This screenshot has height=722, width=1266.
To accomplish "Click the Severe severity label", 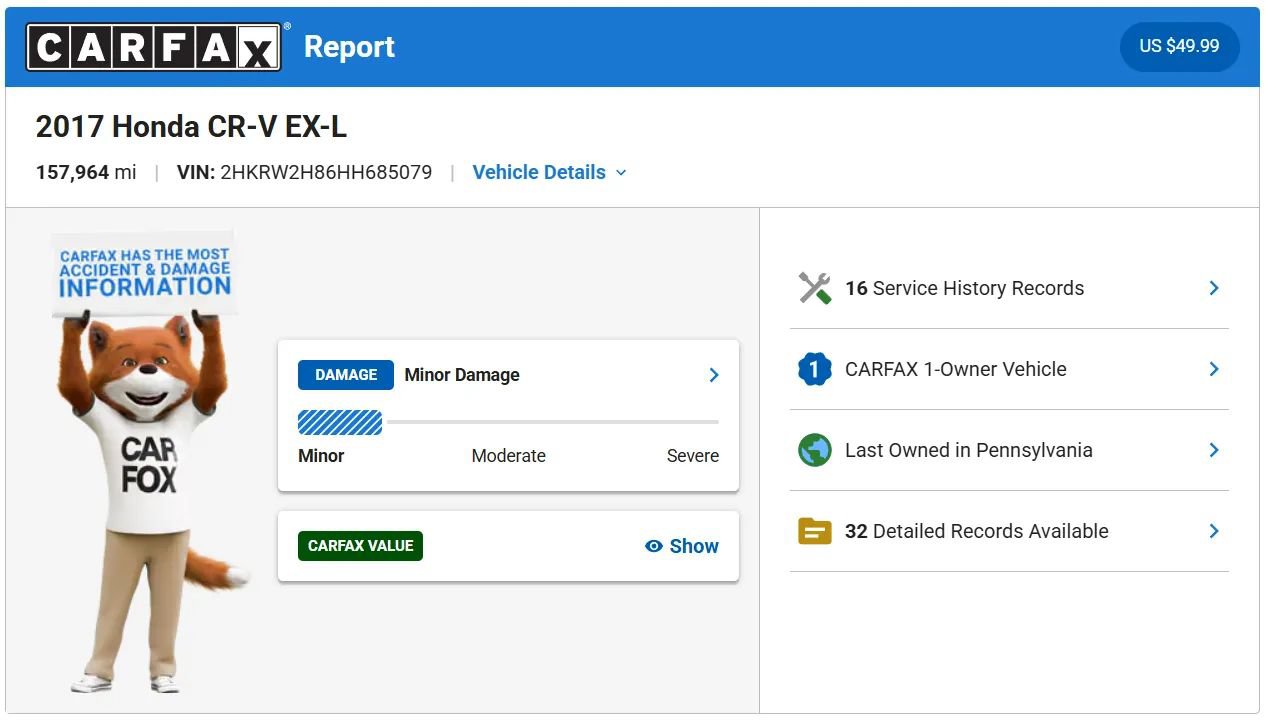I will (x=693, y=455).
